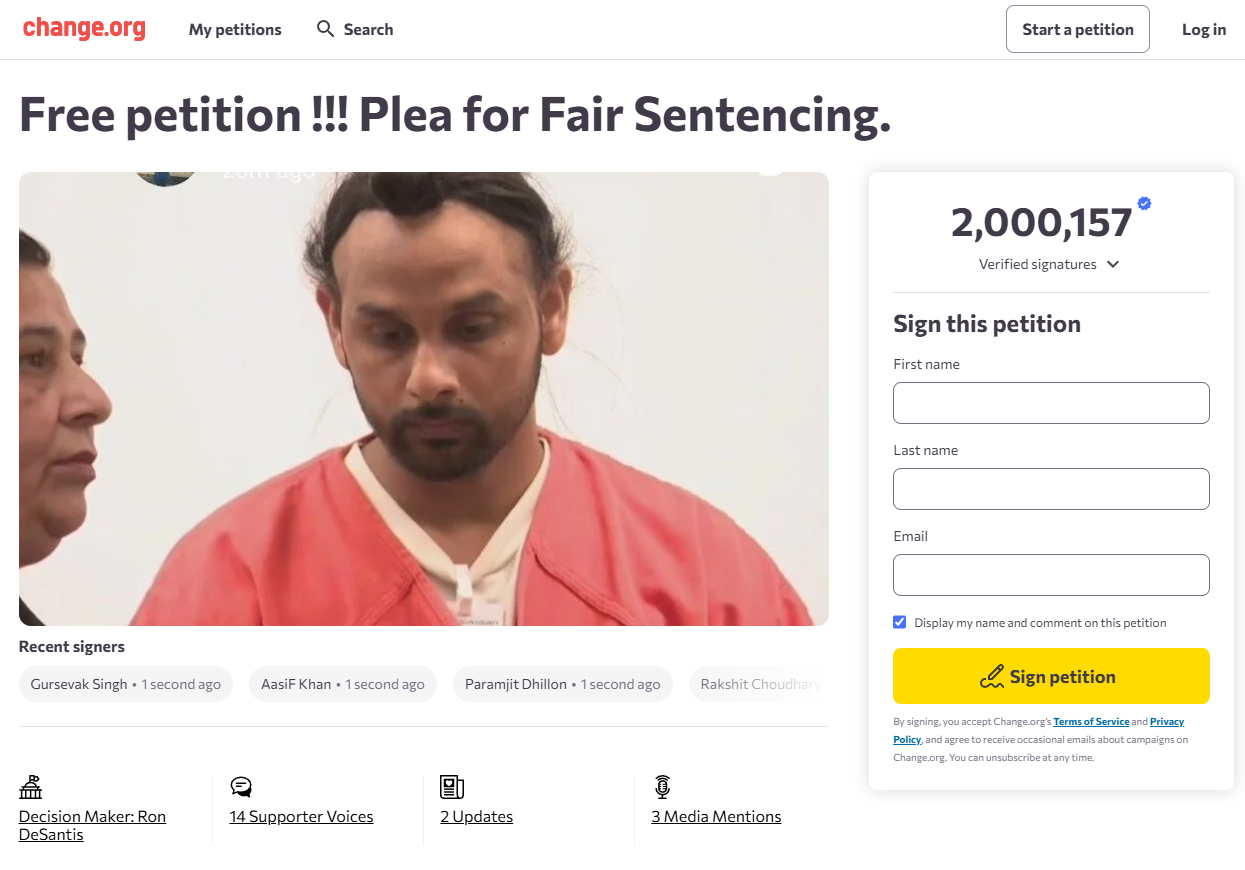Click the Search magnifying glass icon
This screenshot has height=870, width=1245.
click(325, 29)
